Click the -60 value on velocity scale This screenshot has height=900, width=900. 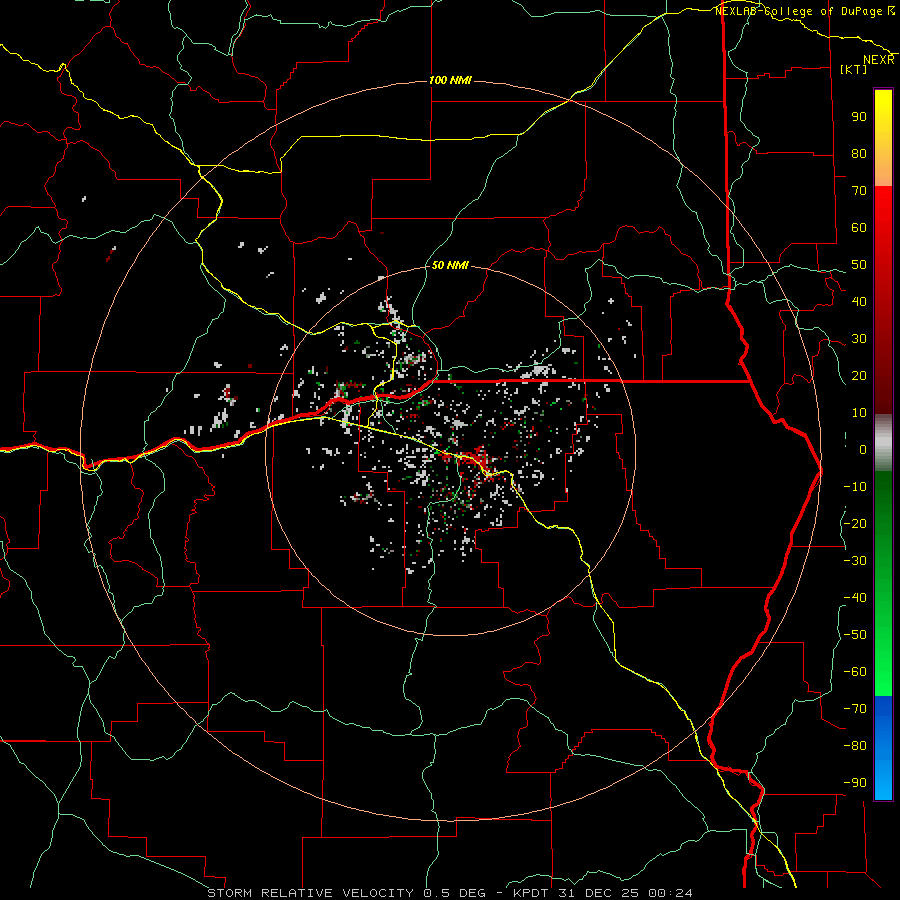(855, 672)
